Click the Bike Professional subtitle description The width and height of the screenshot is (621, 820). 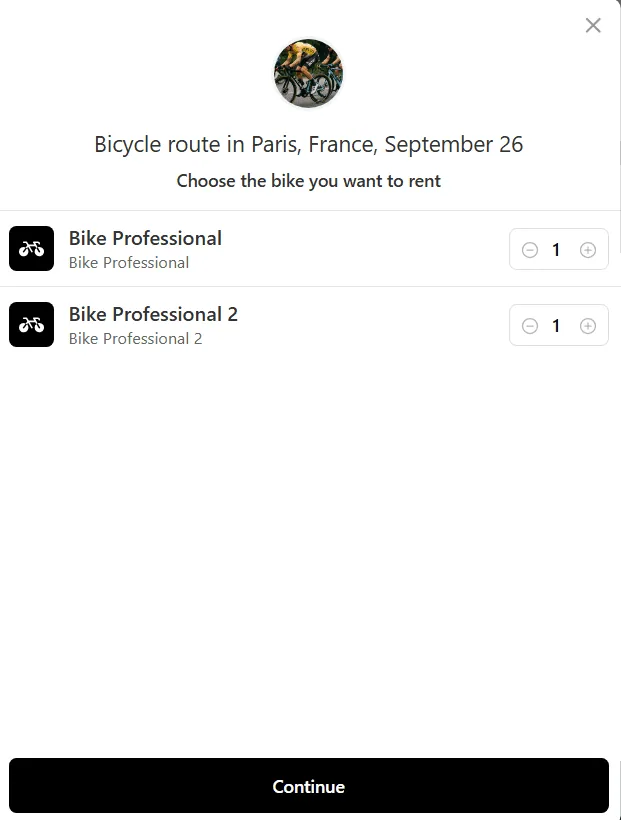pos(129,263)
